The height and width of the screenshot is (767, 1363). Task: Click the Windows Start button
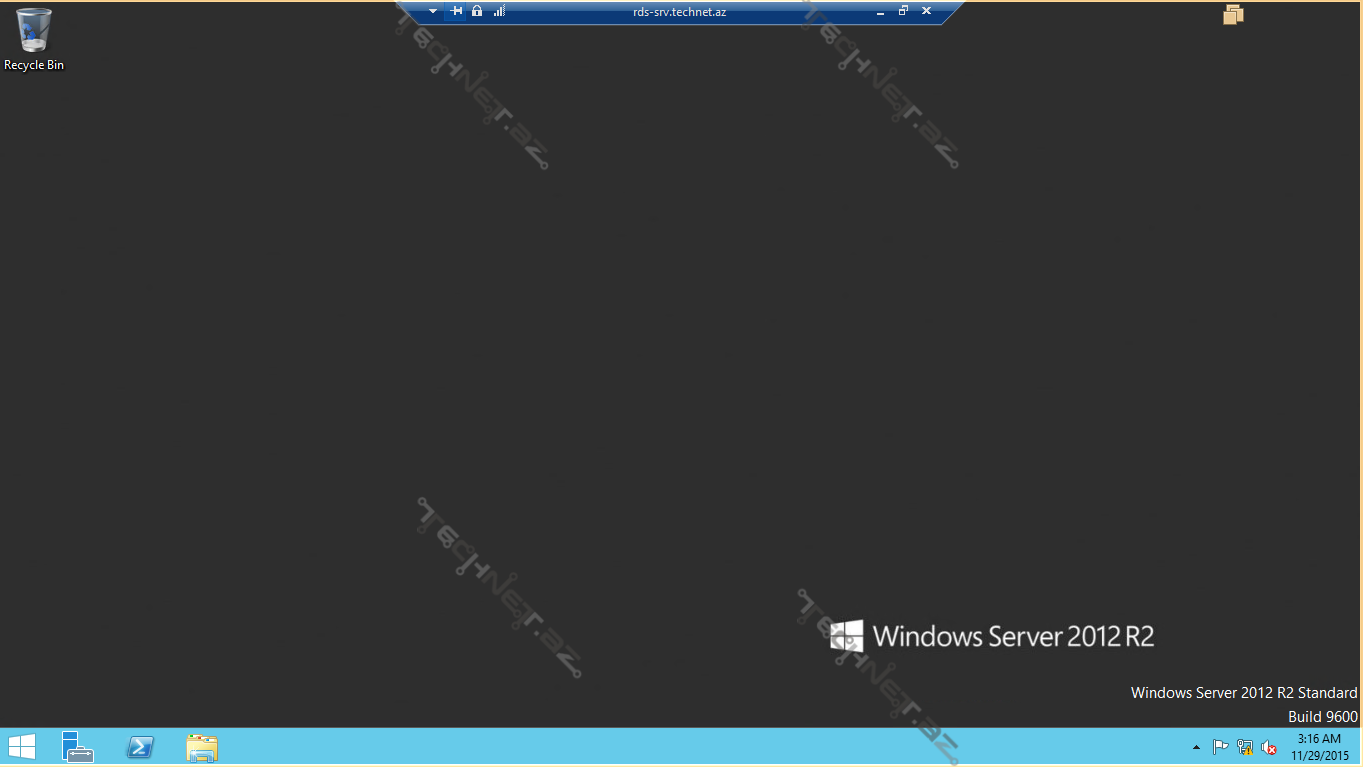(x=22, y=747)
